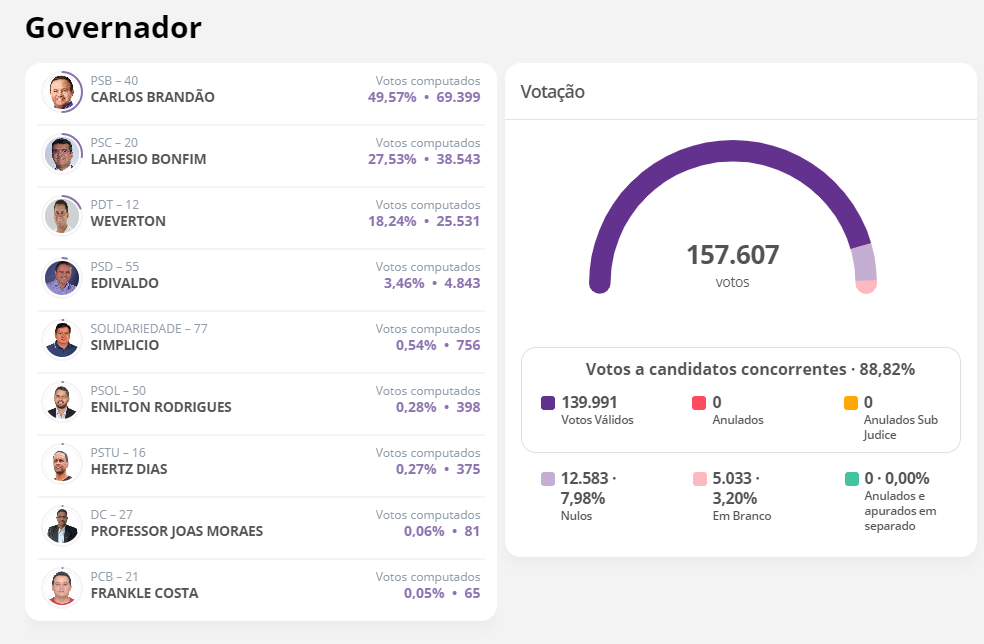Select Weverton's profile picture
This screenshot has width=984, height=644.
tap(62, 216)
